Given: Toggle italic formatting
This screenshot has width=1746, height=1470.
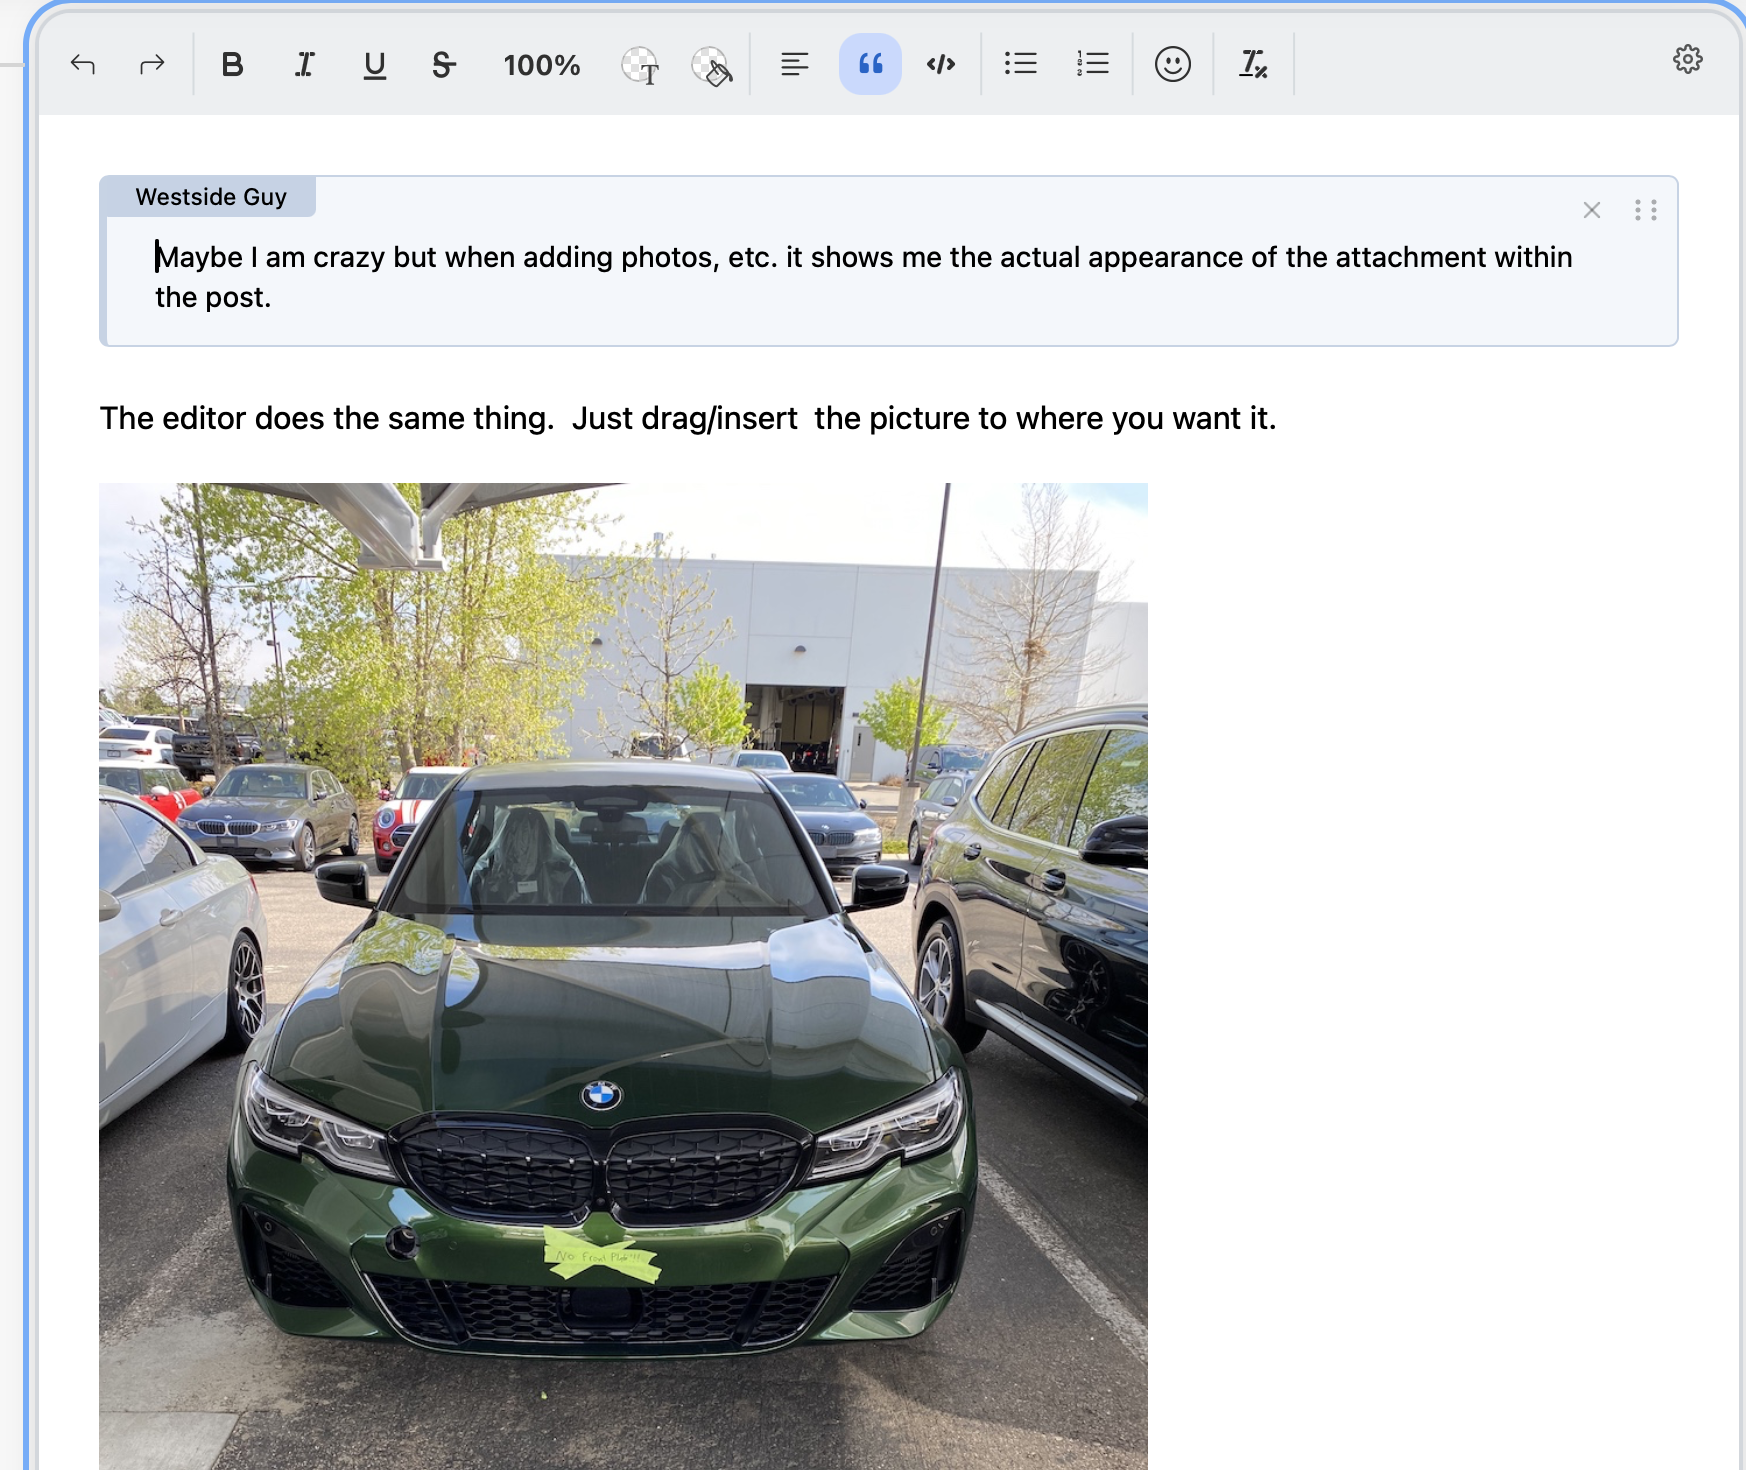Looking at the screenshot, I should point(304,65).
